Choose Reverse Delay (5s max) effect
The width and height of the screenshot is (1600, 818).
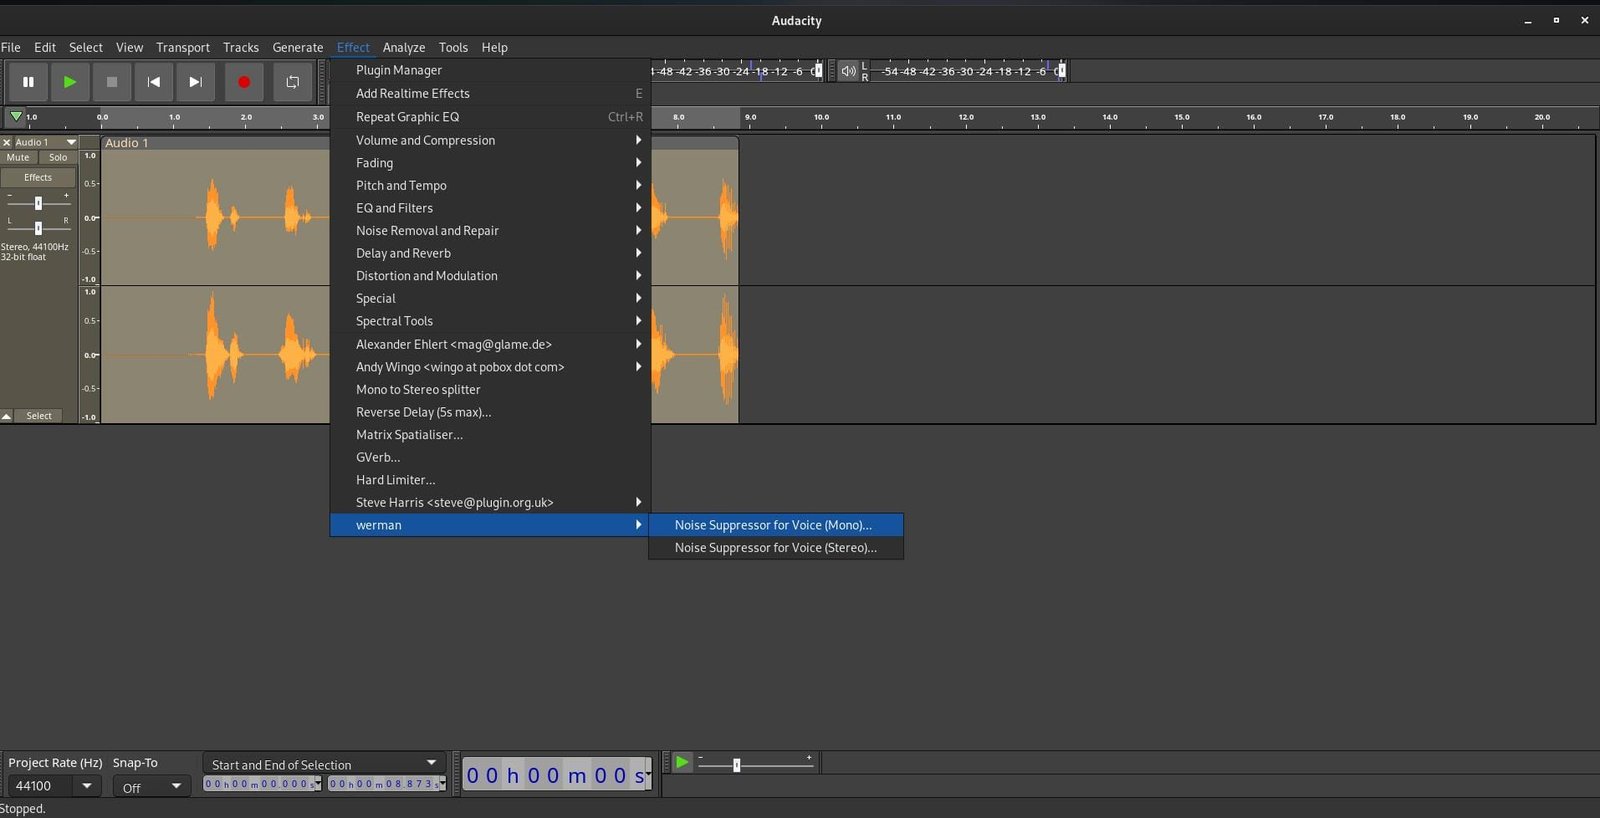(490, 412)
